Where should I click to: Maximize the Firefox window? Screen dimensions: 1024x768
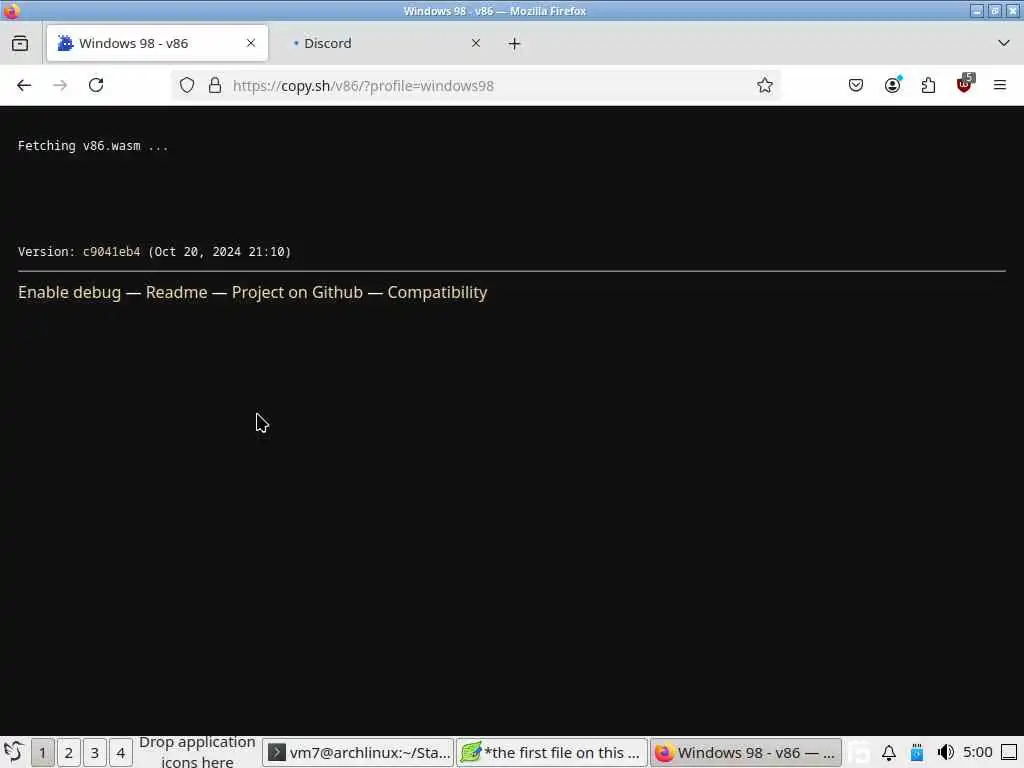[x=995, y=10]
